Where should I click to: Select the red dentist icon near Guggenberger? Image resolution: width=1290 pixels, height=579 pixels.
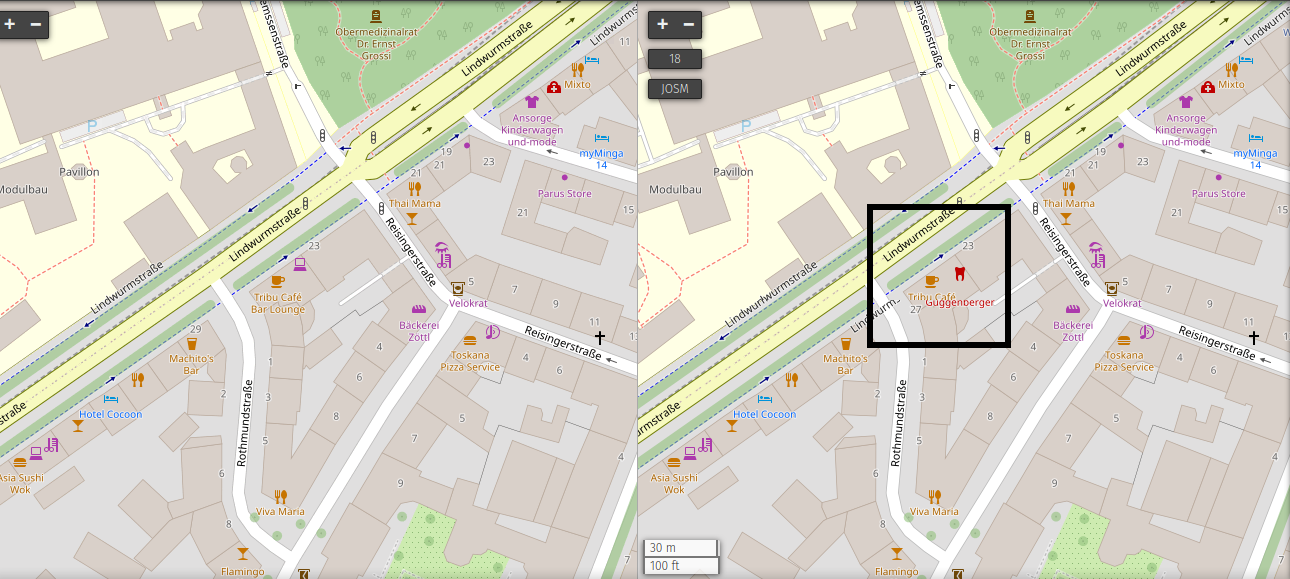(959, 274)
